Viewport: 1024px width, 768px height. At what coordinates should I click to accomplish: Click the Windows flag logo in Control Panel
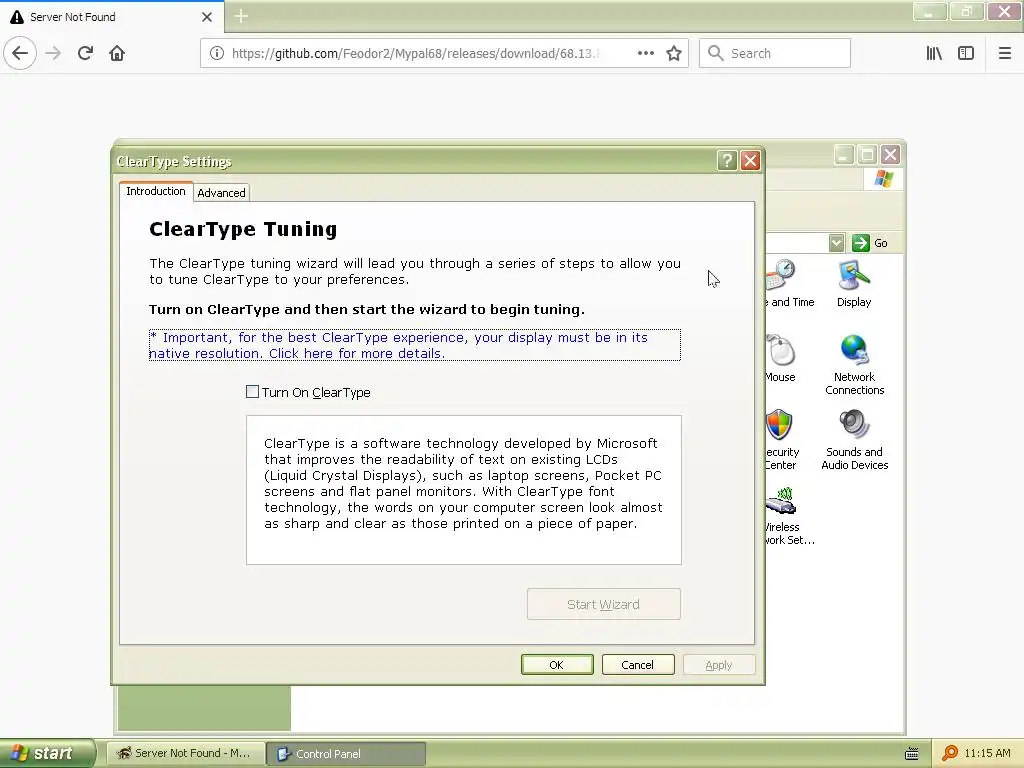point(884,178)
